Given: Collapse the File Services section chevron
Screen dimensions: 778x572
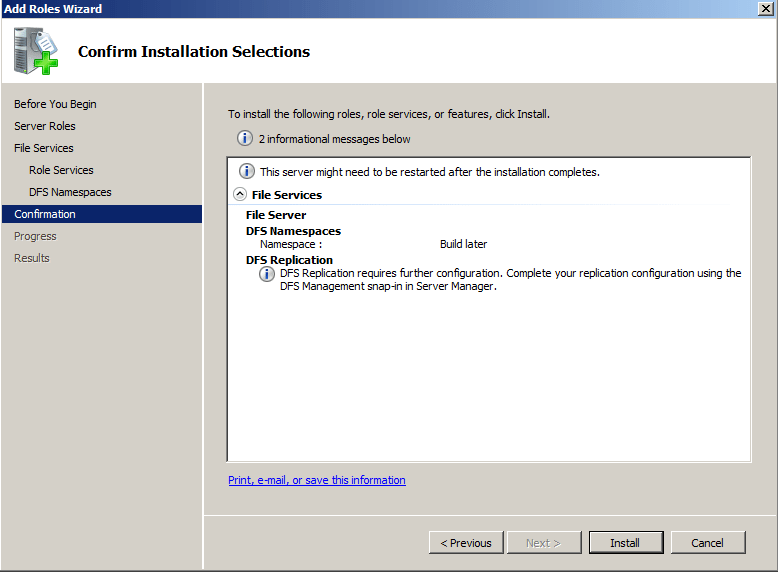Looking at the screenshot, I should 240,194.
